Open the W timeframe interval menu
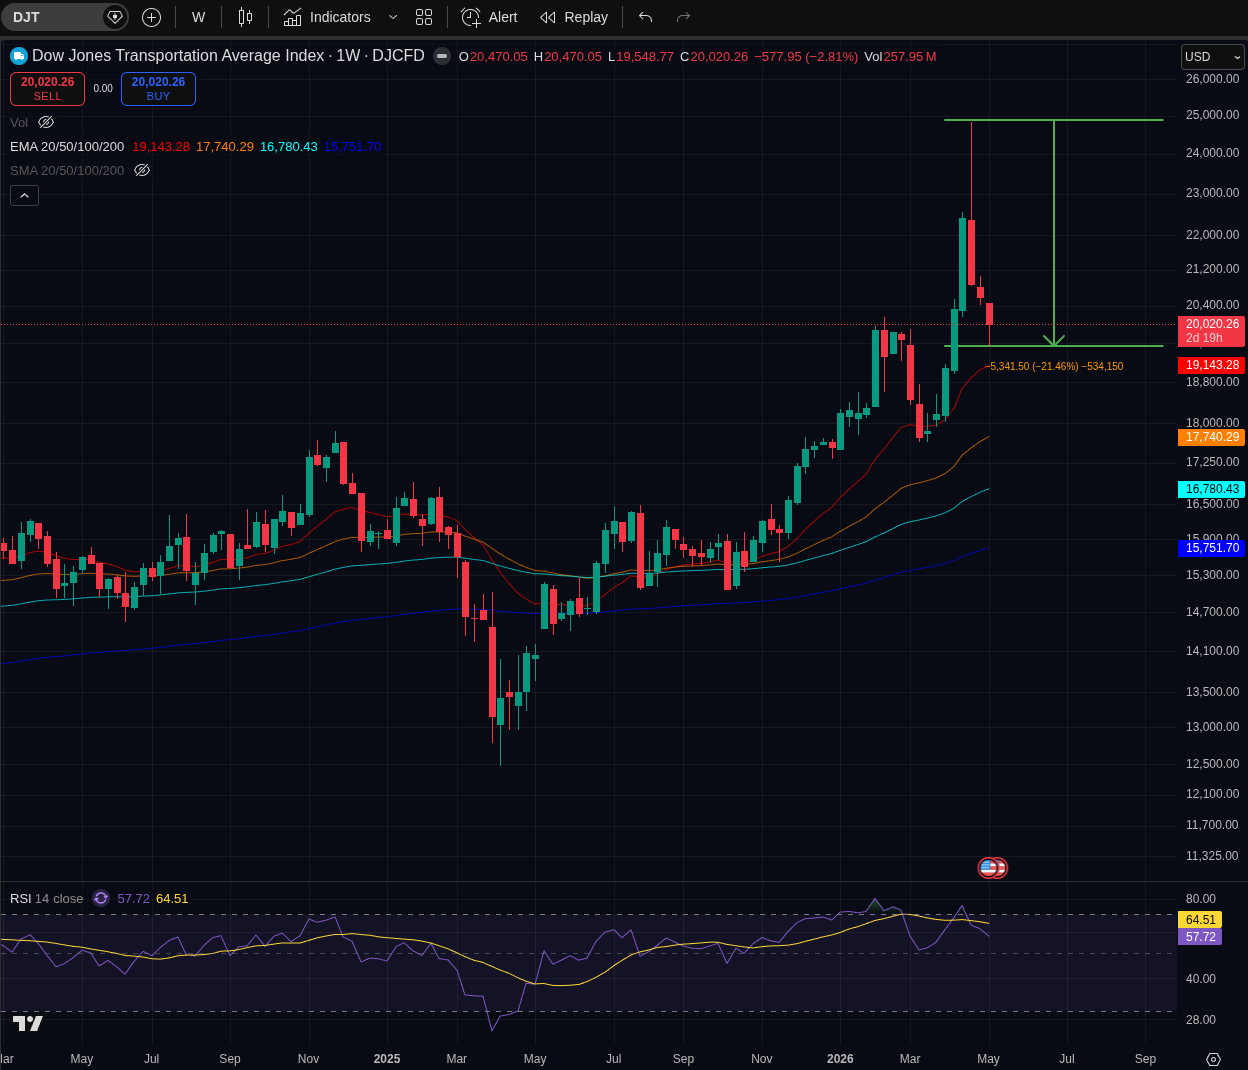The image size is (1248, 1070). [198, 17]
